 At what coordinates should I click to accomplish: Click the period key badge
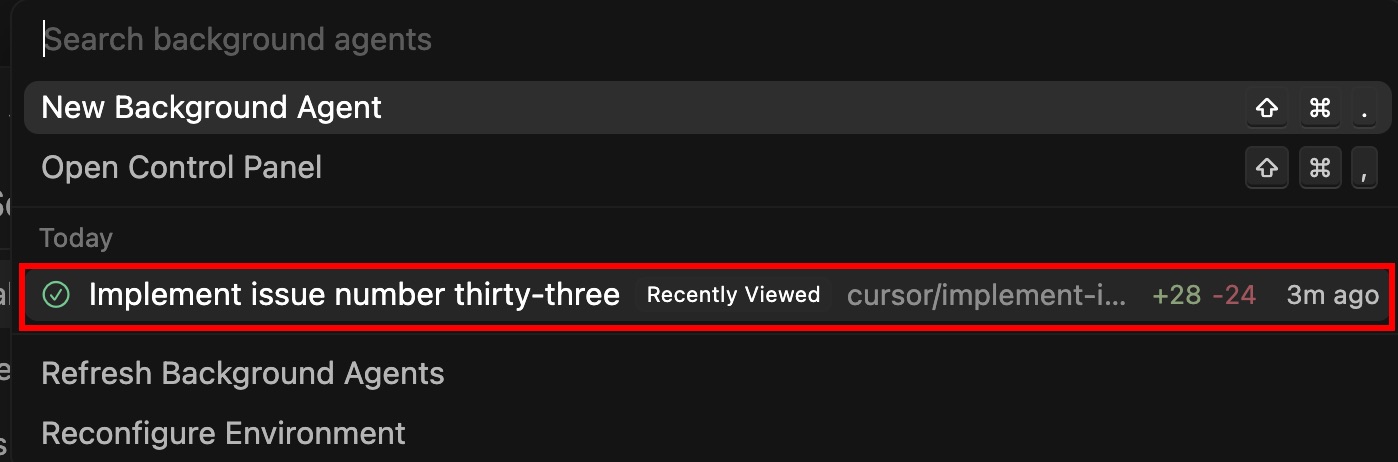point(1364,108)
